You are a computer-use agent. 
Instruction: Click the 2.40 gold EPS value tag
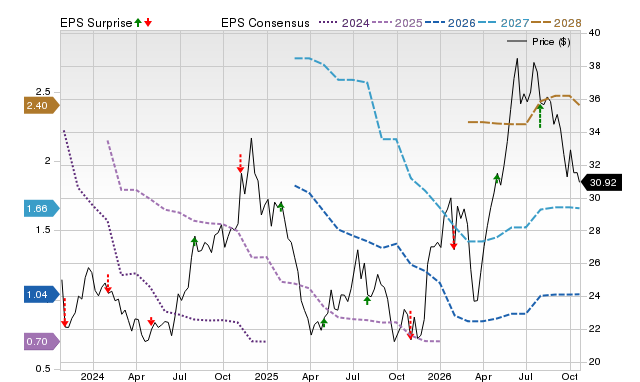coord(42,106)
